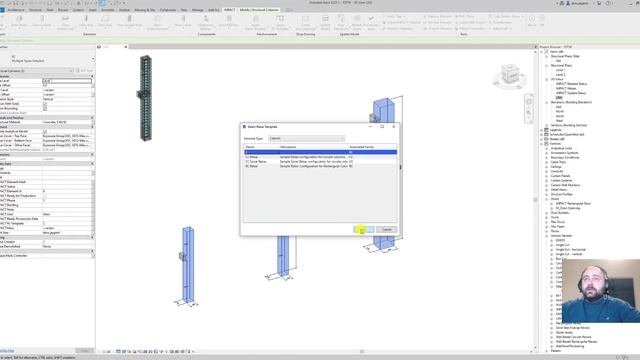Collapse the Elevations (Building Elevation) node
This screenshot has height=360, width=640.
coord(547,102)
